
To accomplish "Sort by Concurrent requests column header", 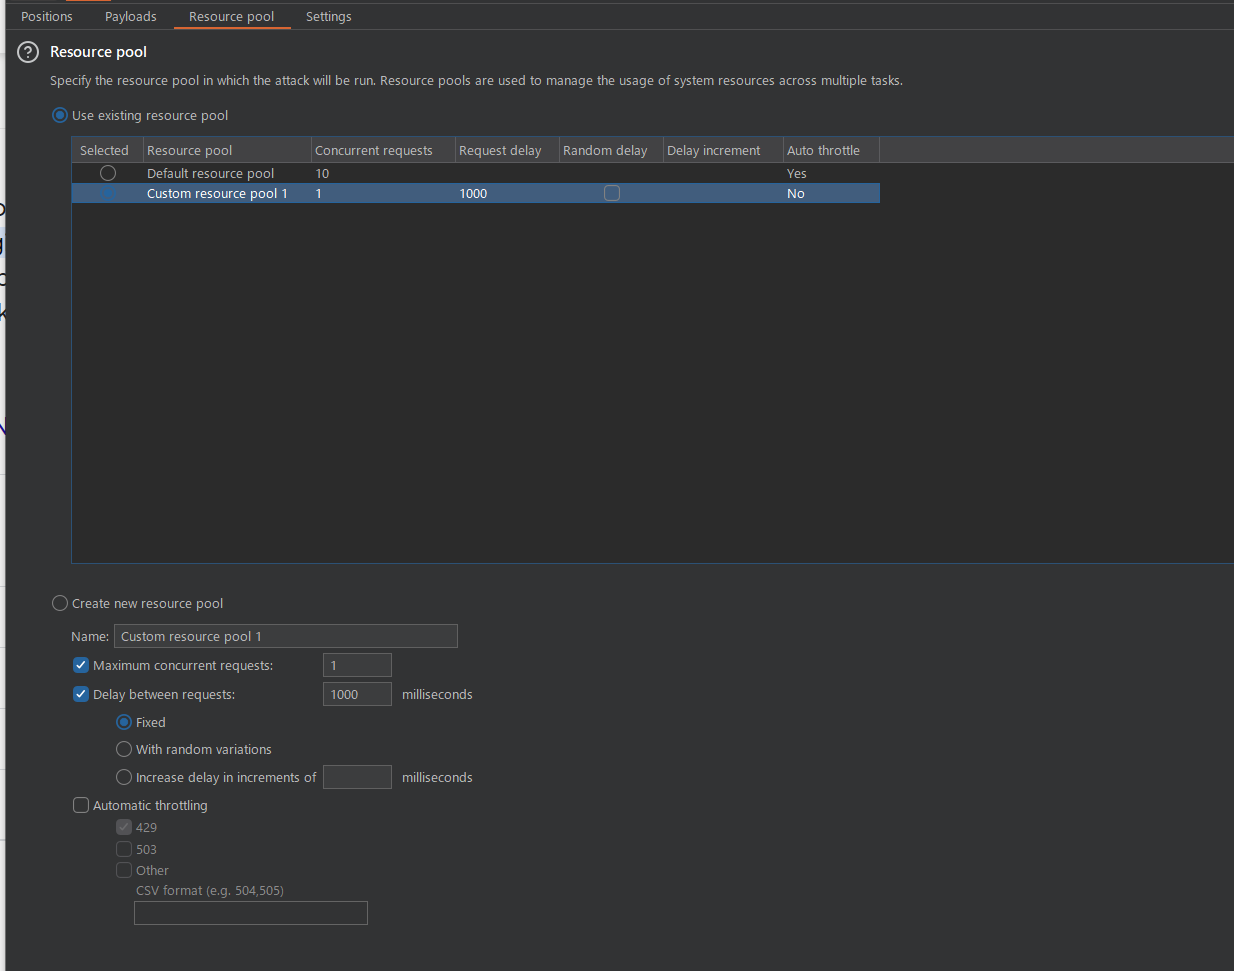I will (x=383, y=150).
